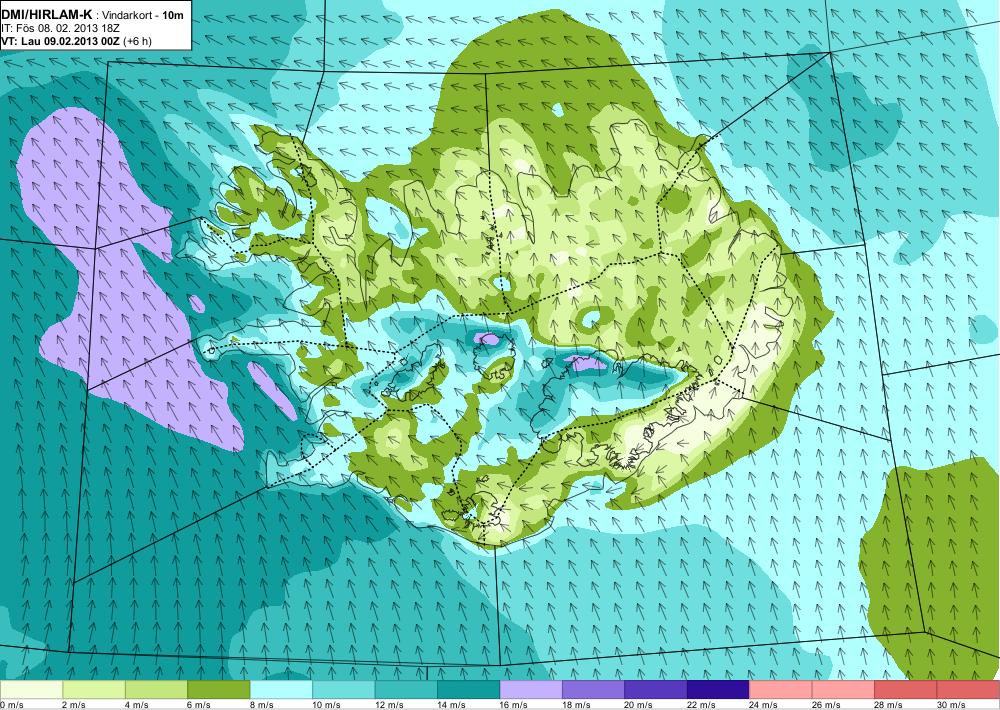Select the dark green 6–8 m/s legend swatch
Screen dimensions: 1000x710
coord(219,690)
